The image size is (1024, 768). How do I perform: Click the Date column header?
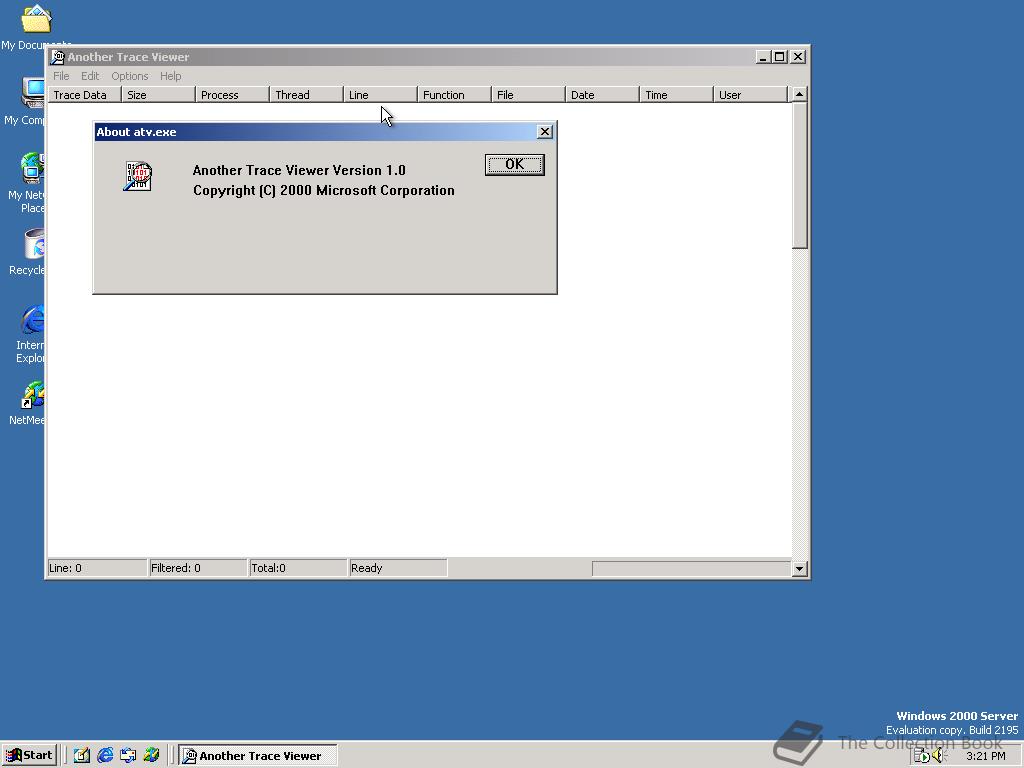(x=603, y=95)
